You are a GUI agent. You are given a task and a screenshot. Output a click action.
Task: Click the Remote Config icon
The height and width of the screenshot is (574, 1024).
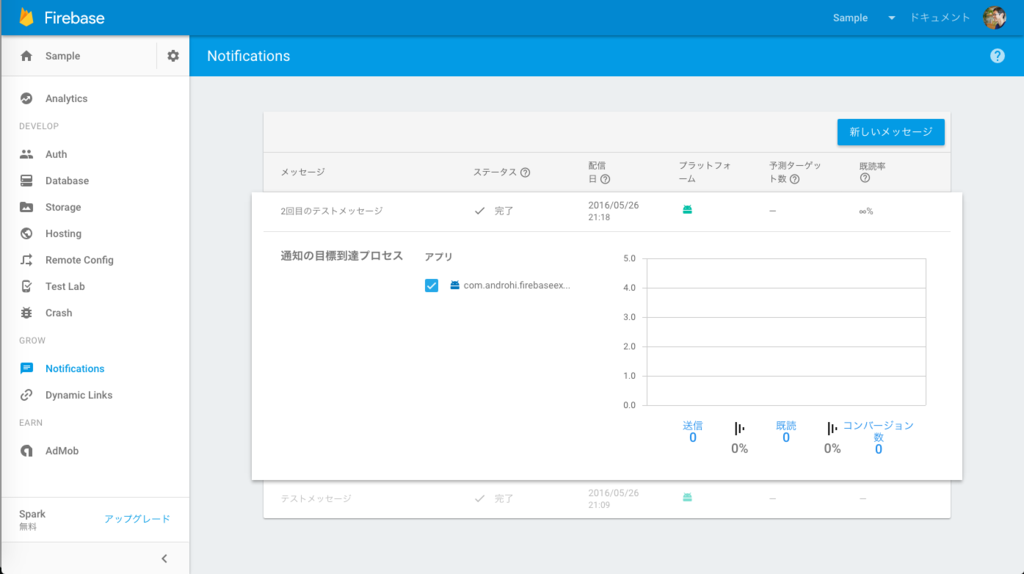coord(26,260)
